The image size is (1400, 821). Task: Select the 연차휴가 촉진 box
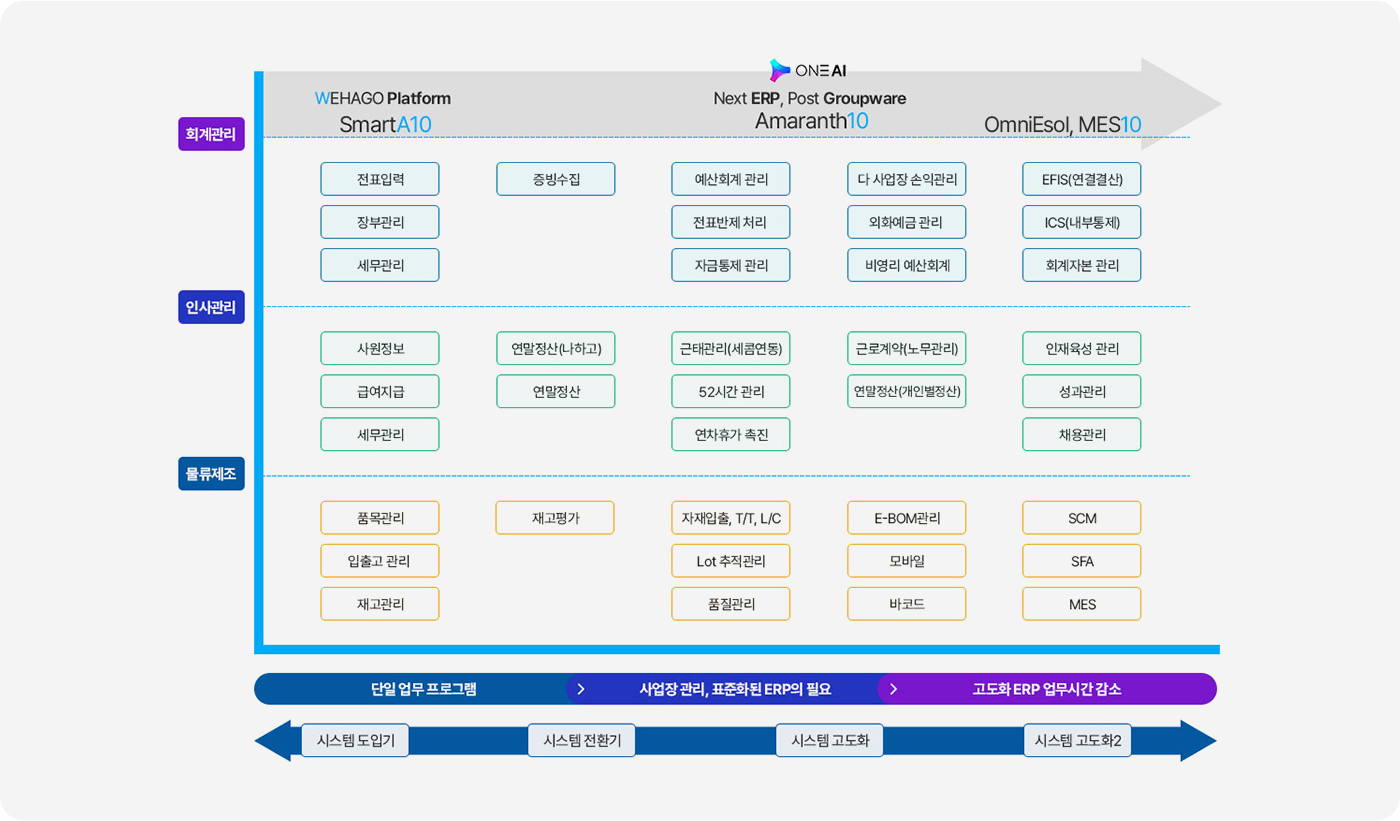pyautogui.click(x=731, y=434)
